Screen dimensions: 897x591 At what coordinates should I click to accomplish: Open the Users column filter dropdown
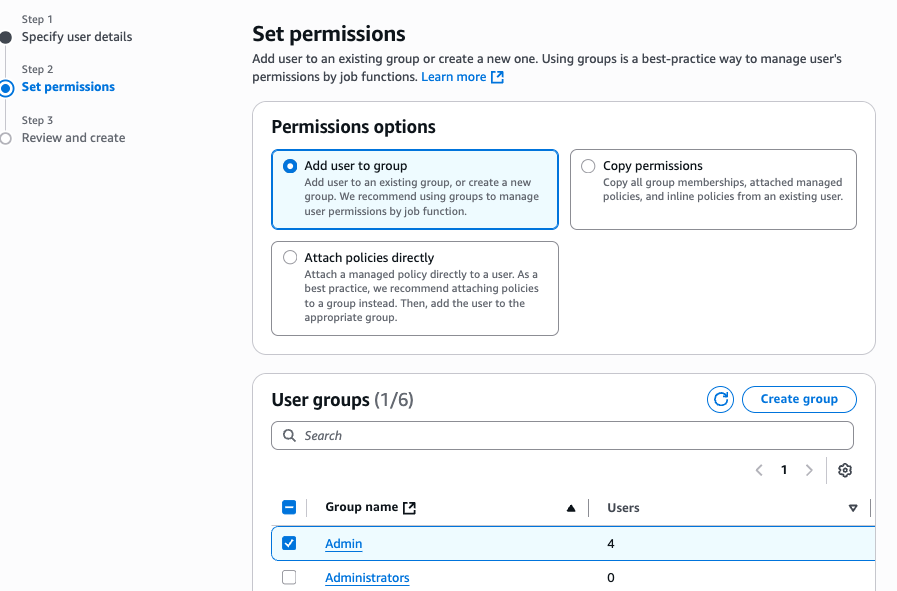point(853,507)
